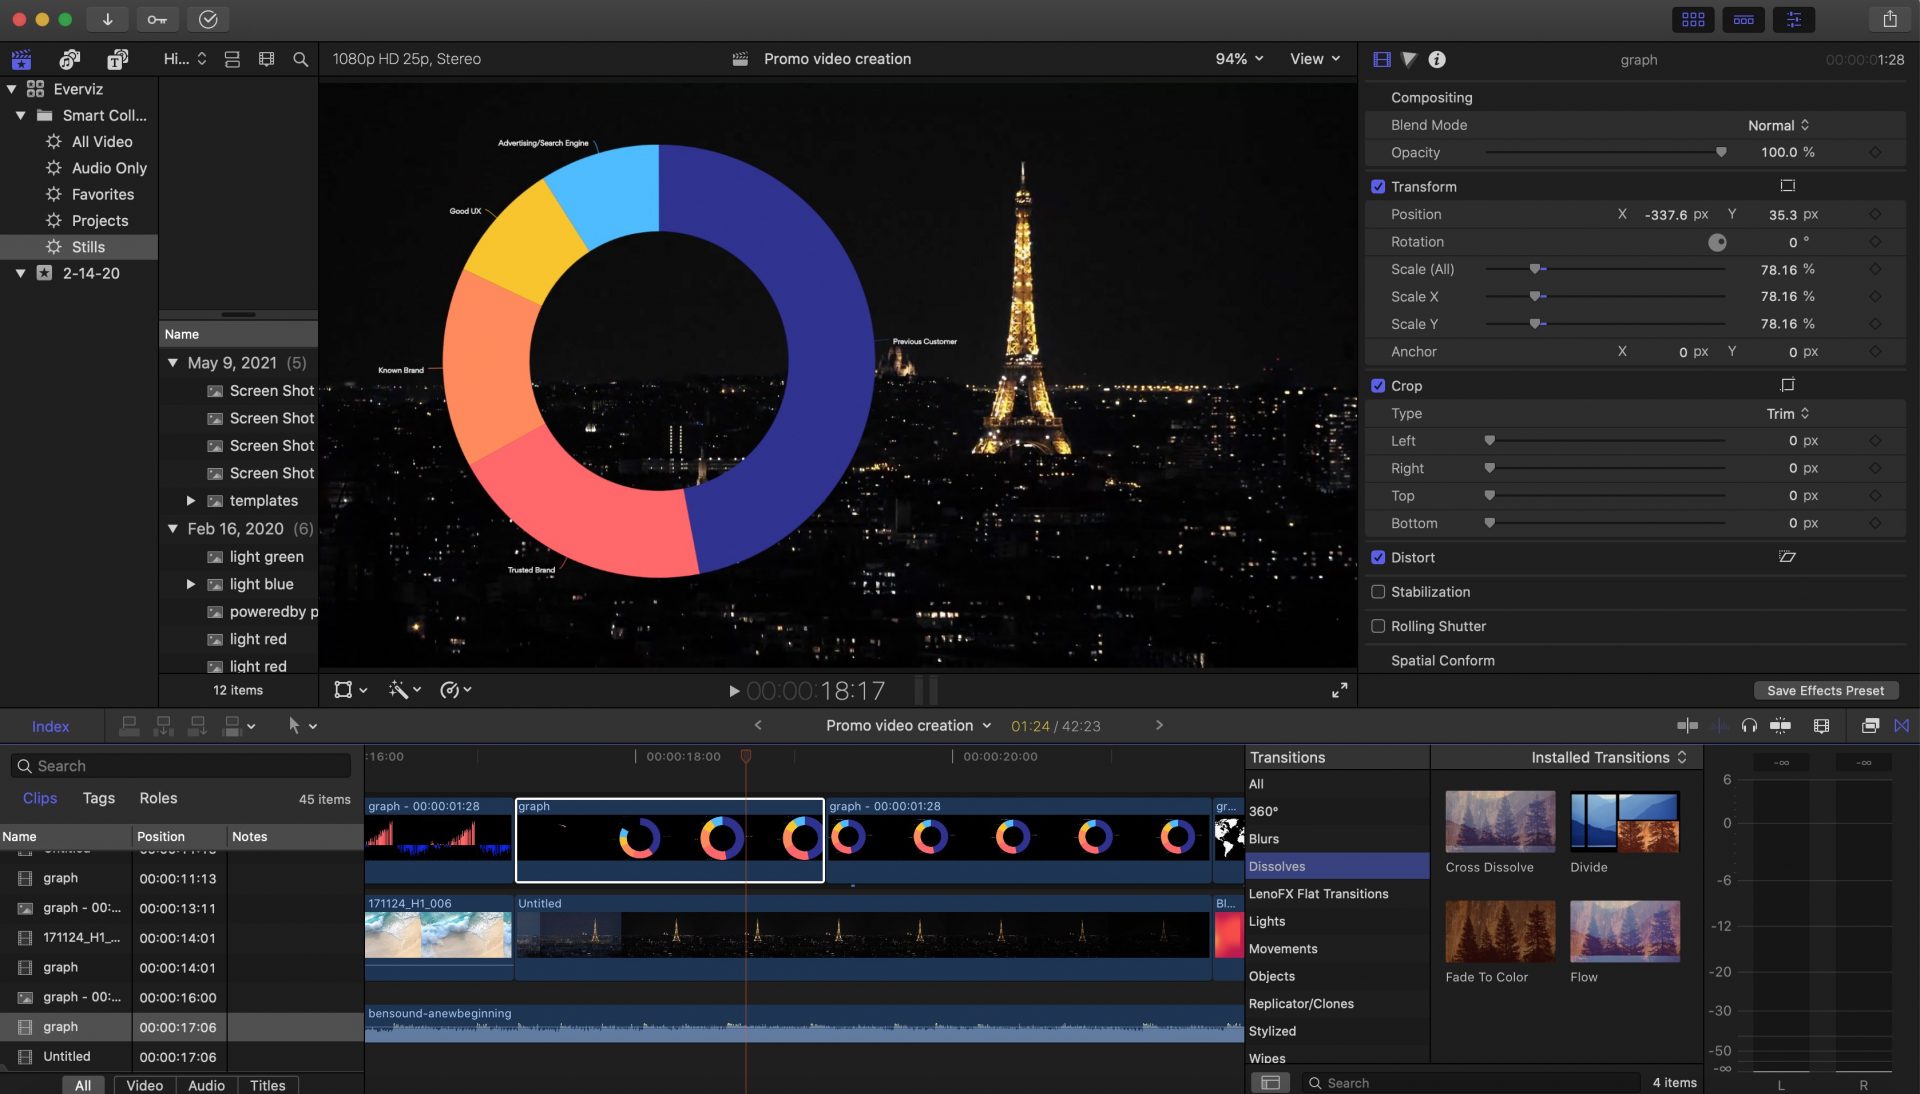Open the Blend Mode Normal dropdown
This screenshot has height=1094, width=1920.
point(1778,125)
